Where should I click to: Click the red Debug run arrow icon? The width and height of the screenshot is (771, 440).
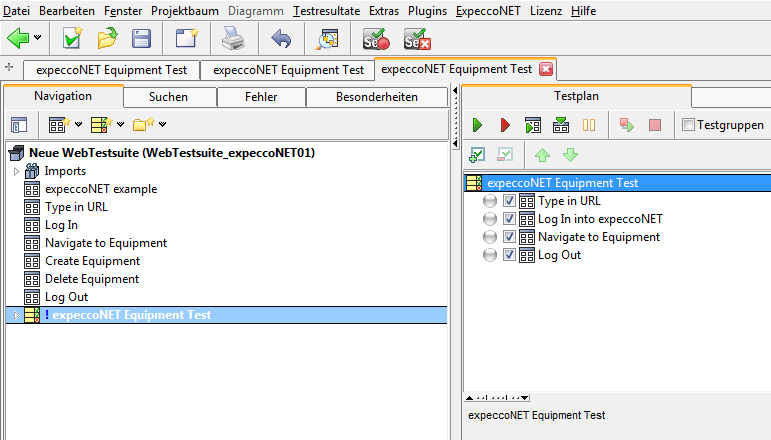click(x=505, y=125)
